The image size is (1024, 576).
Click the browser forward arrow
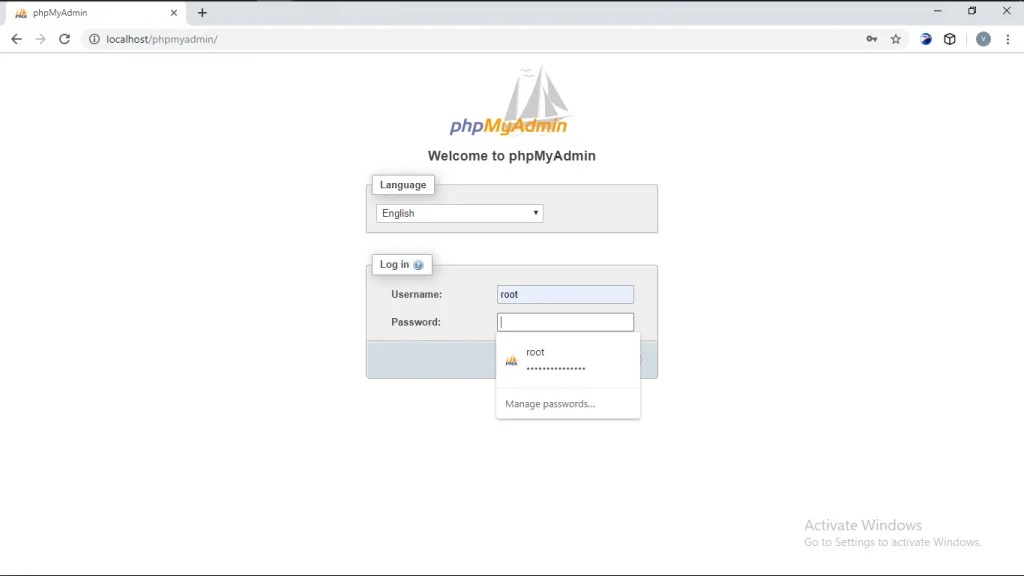pyautogui.click(x=40, y=39)
